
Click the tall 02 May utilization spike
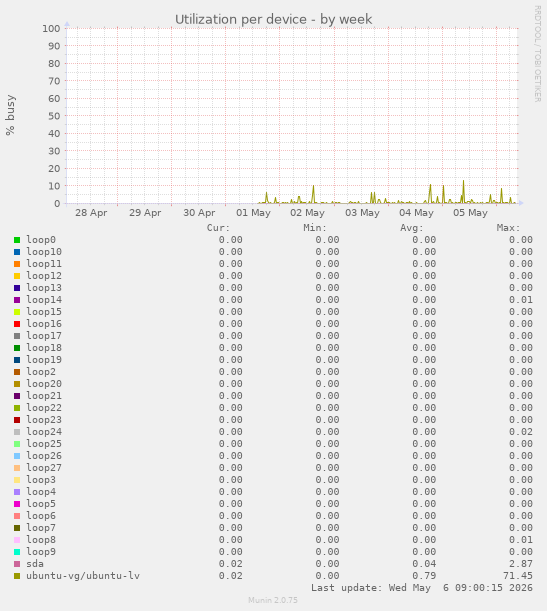click(313, 194)
